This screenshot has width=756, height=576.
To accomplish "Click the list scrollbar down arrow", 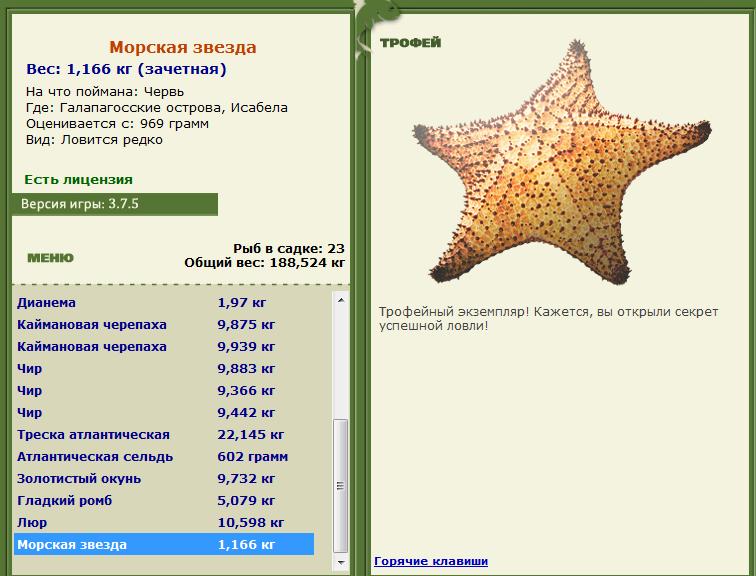I will tap(341, 562).
